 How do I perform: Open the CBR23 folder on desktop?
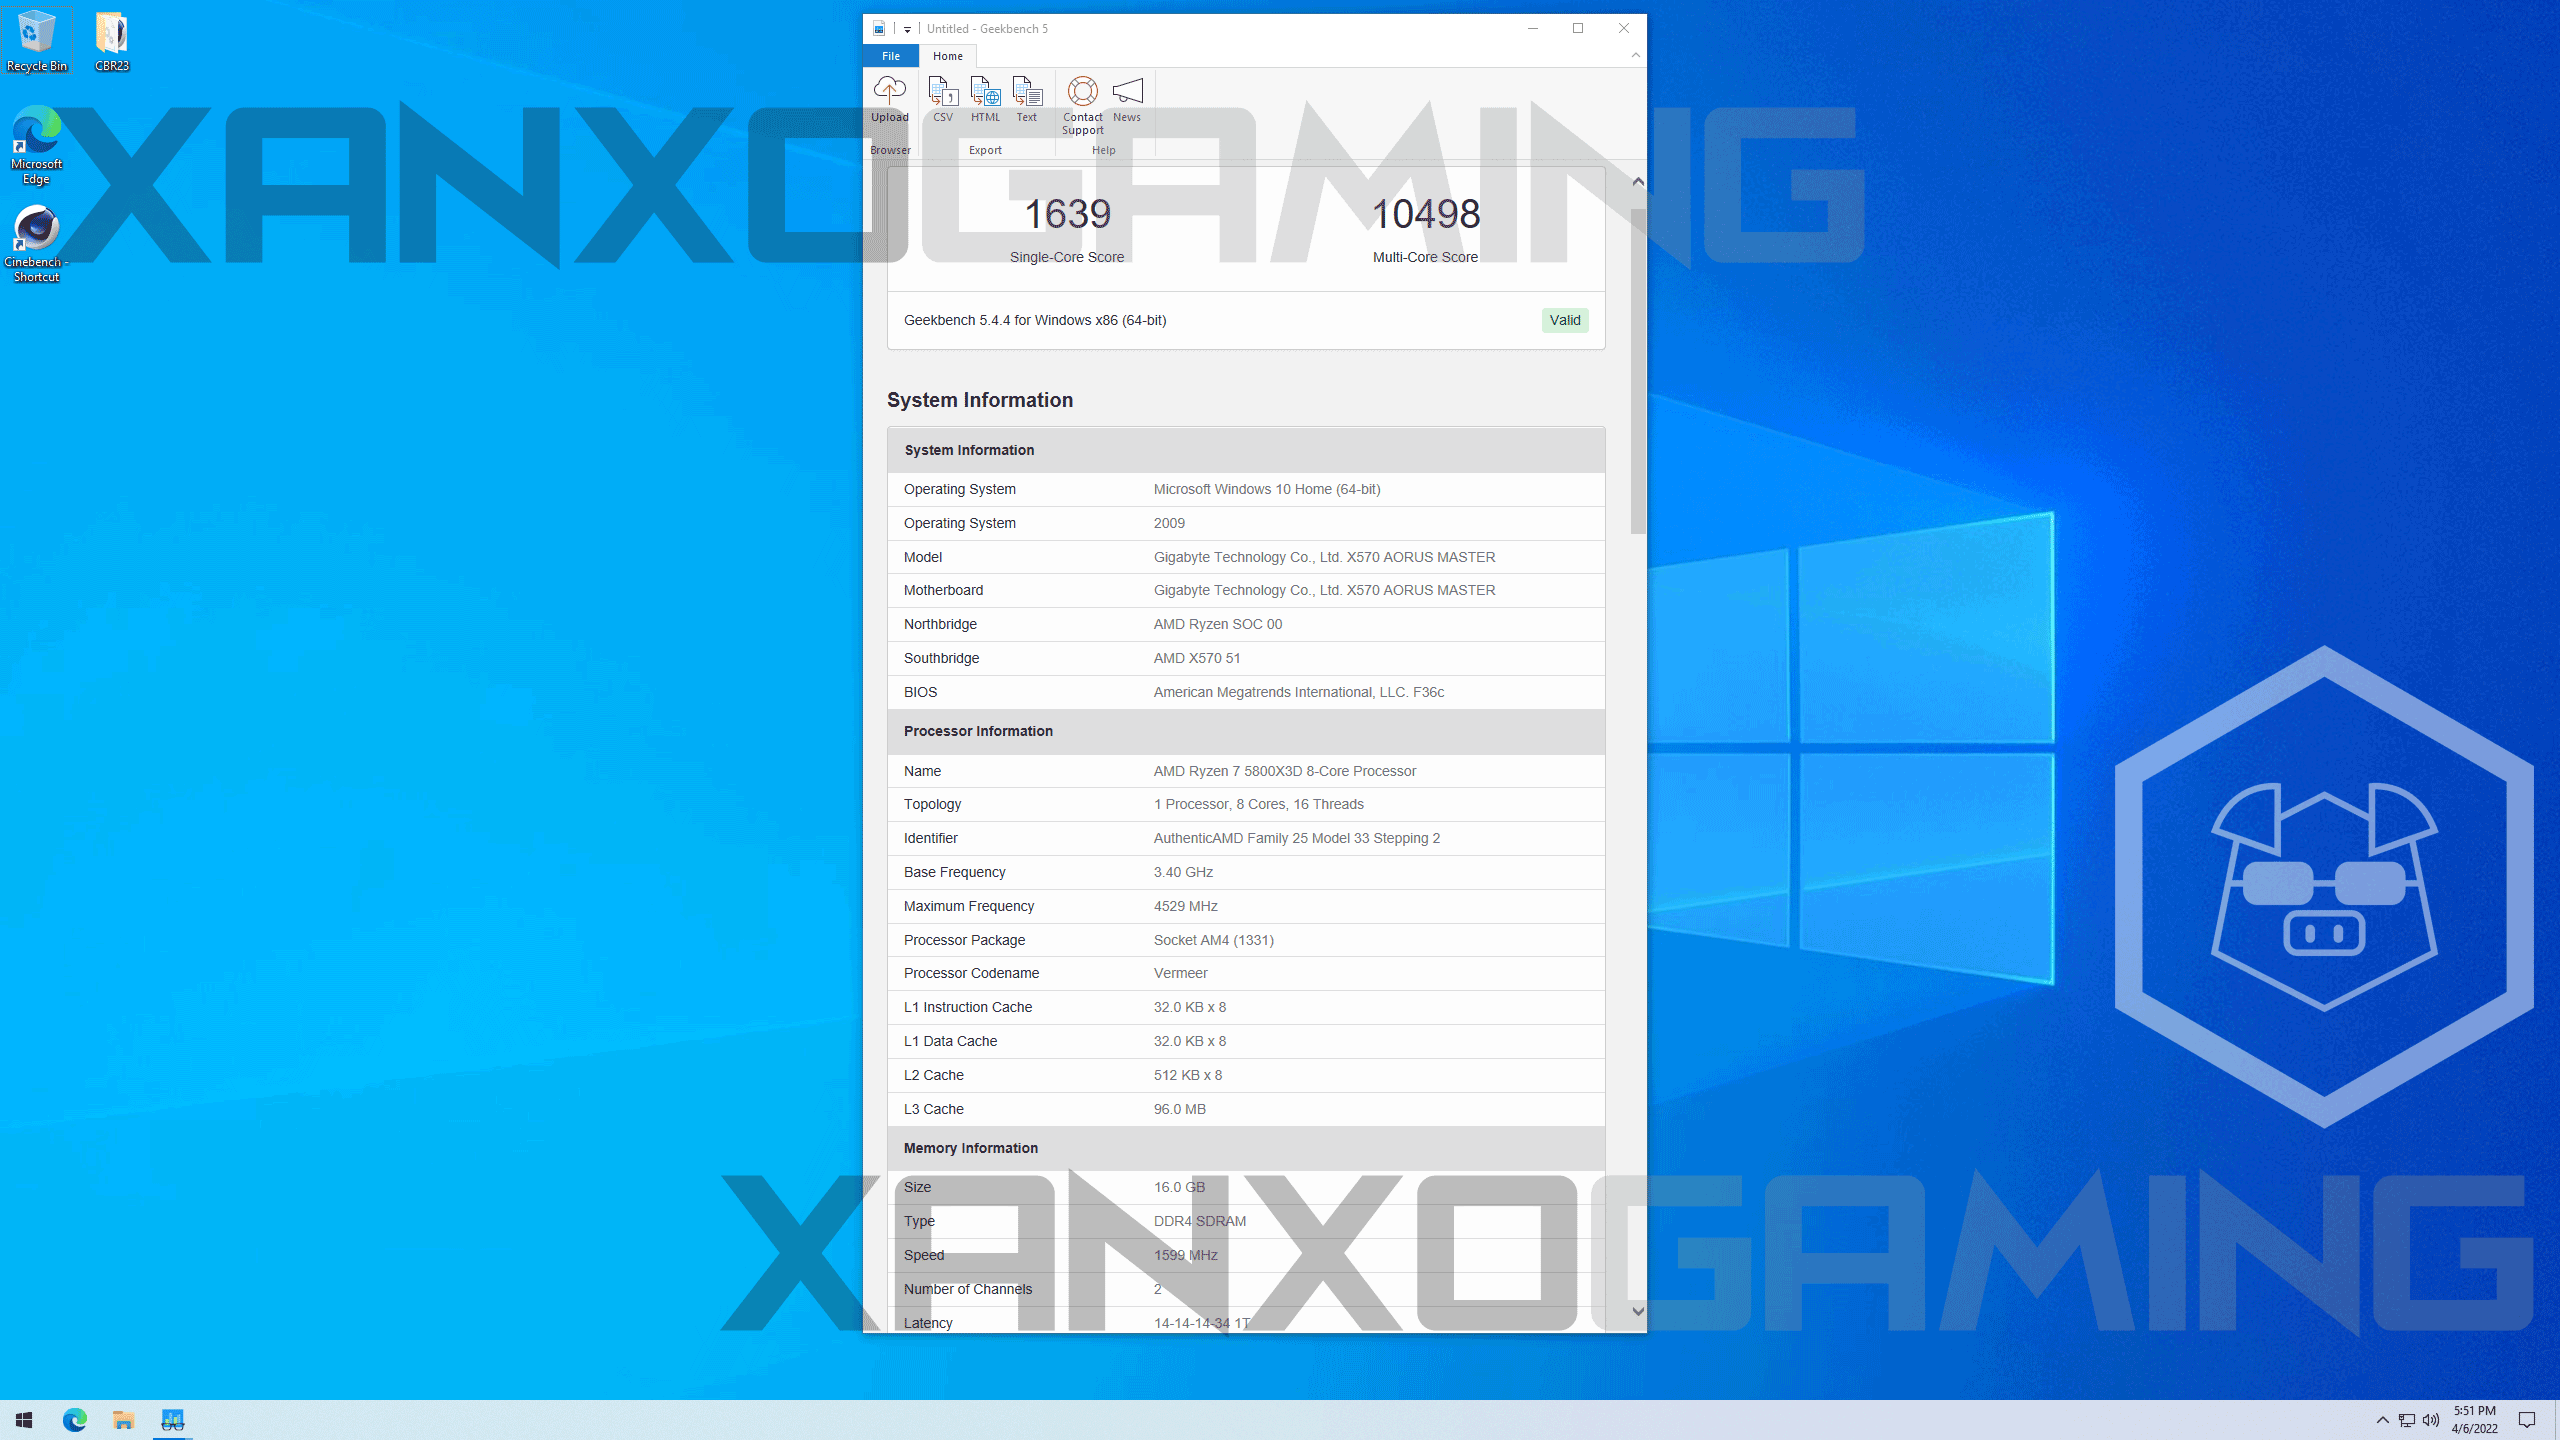pyautogui.click(x=111, y=41)
